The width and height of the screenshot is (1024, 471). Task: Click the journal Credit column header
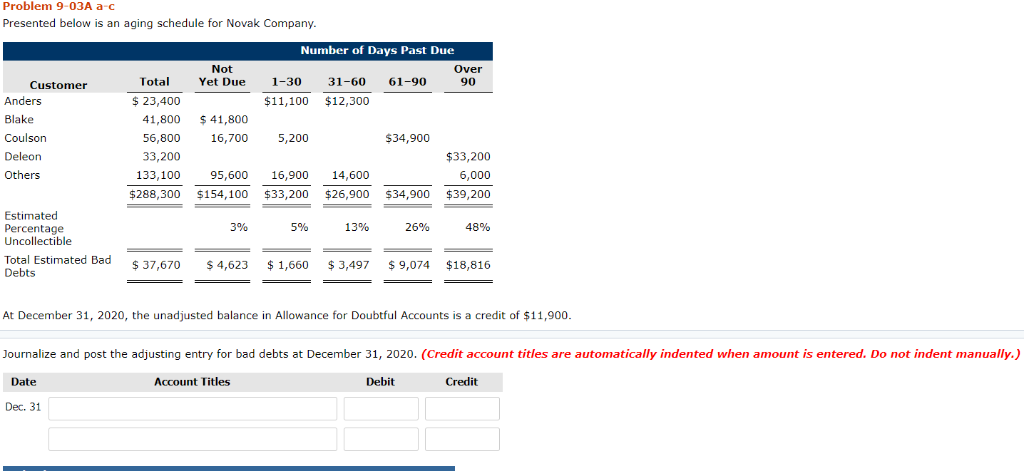(462, 382)
